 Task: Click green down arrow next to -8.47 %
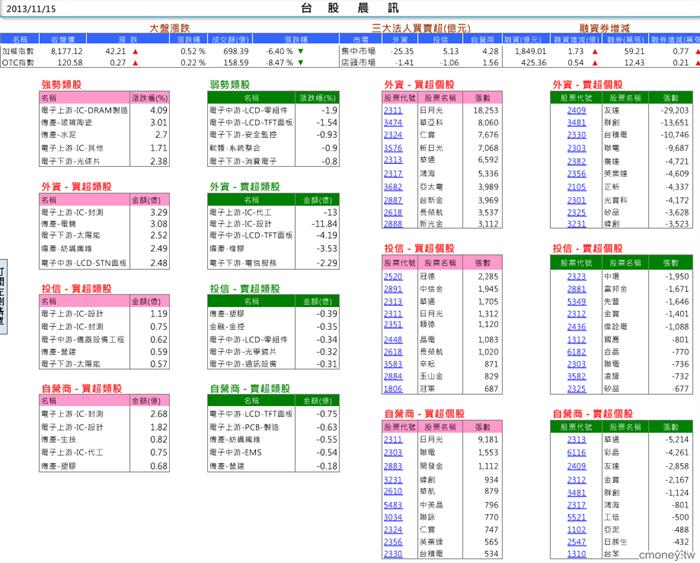pos(299,61)
